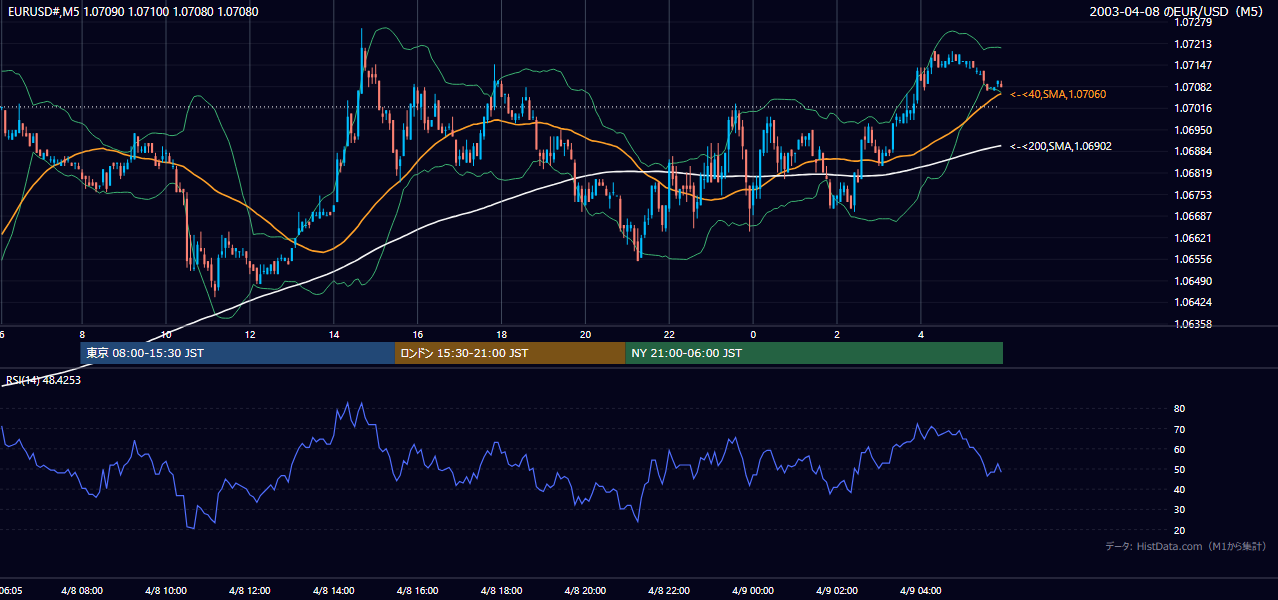
Task: Click the 4/9 02:00 time axis label
Action: tap(837, 591)
